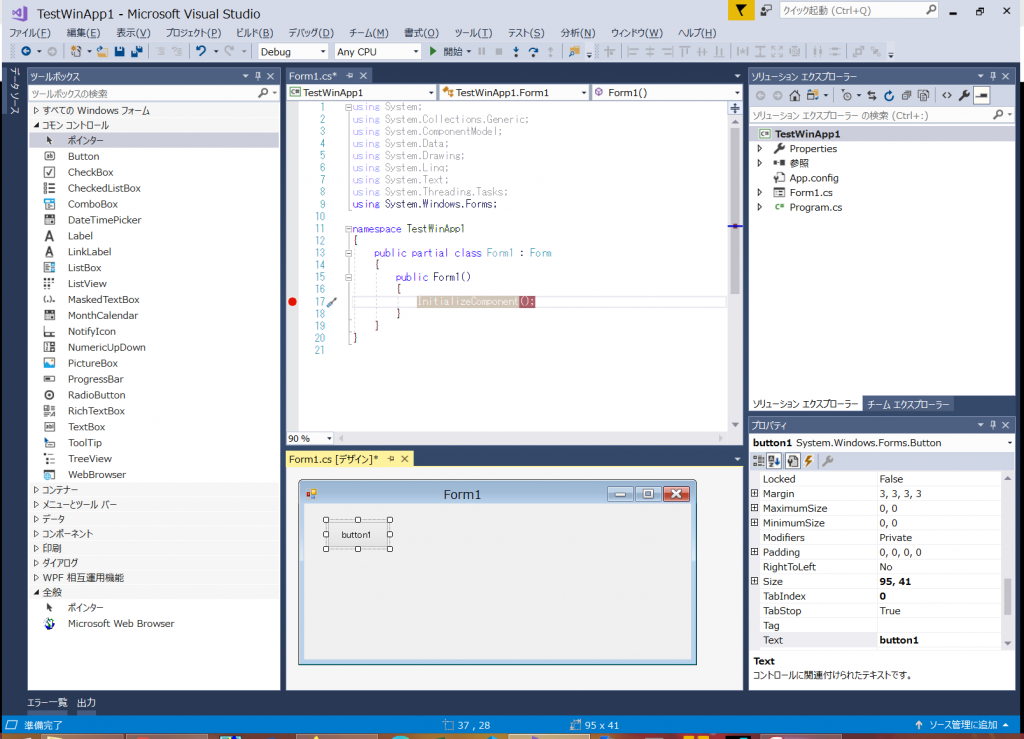Start debugging with the green play icon
1024x739 pixels.
(x=432, y=52)
